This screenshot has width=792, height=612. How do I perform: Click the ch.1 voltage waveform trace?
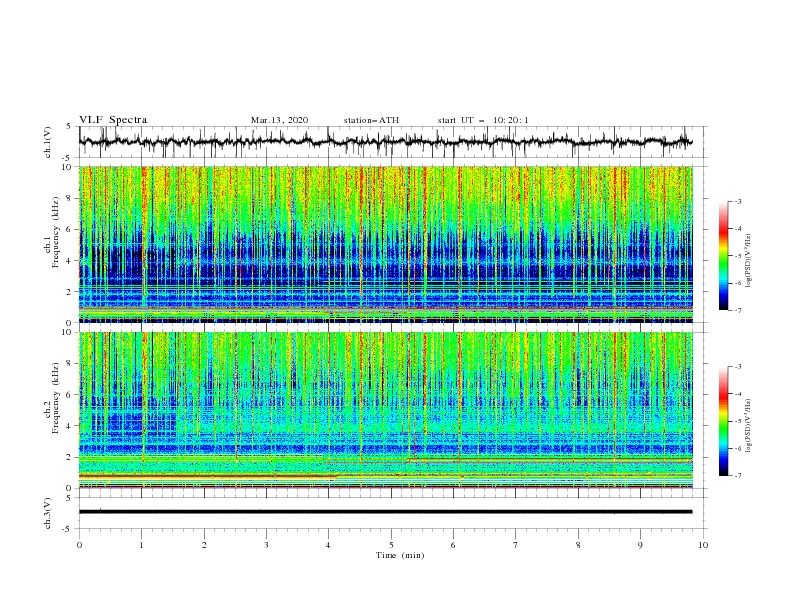pos(385,142)
